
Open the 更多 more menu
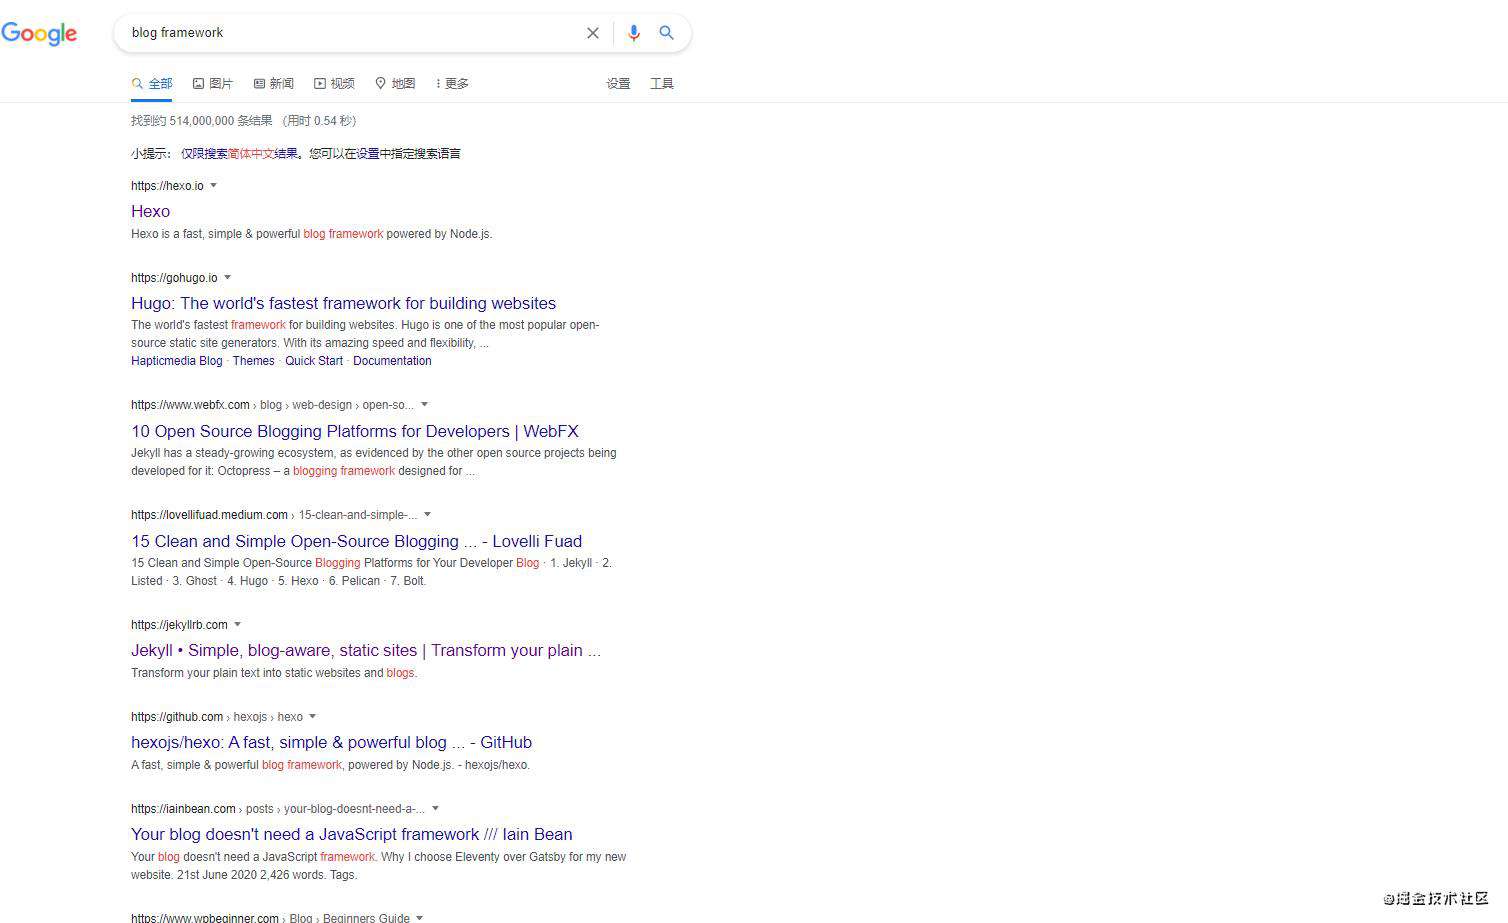(x=452, y=83)
